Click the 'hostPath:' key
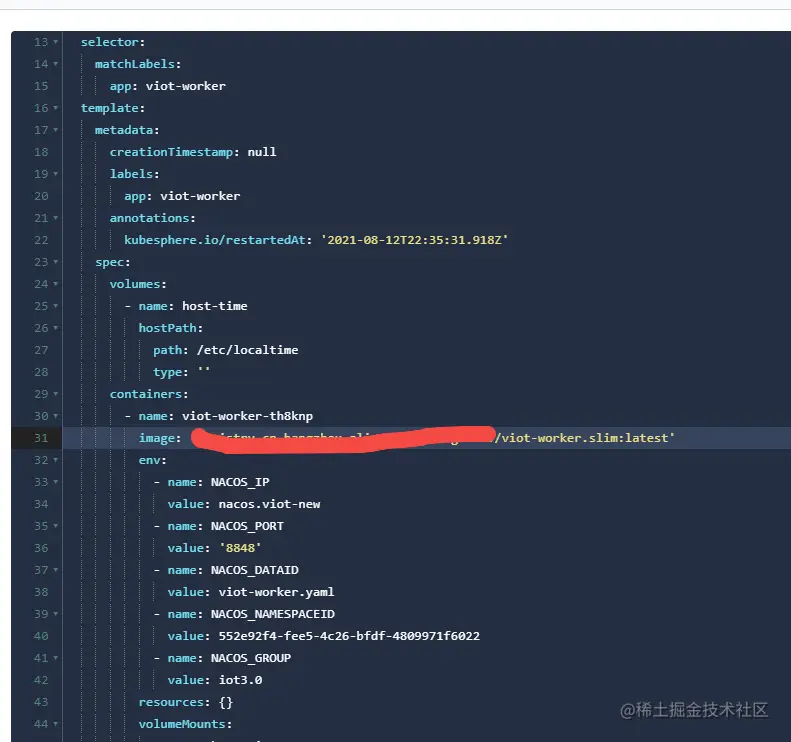This screenshot has width=791, height=742. [x=171, y=328]
